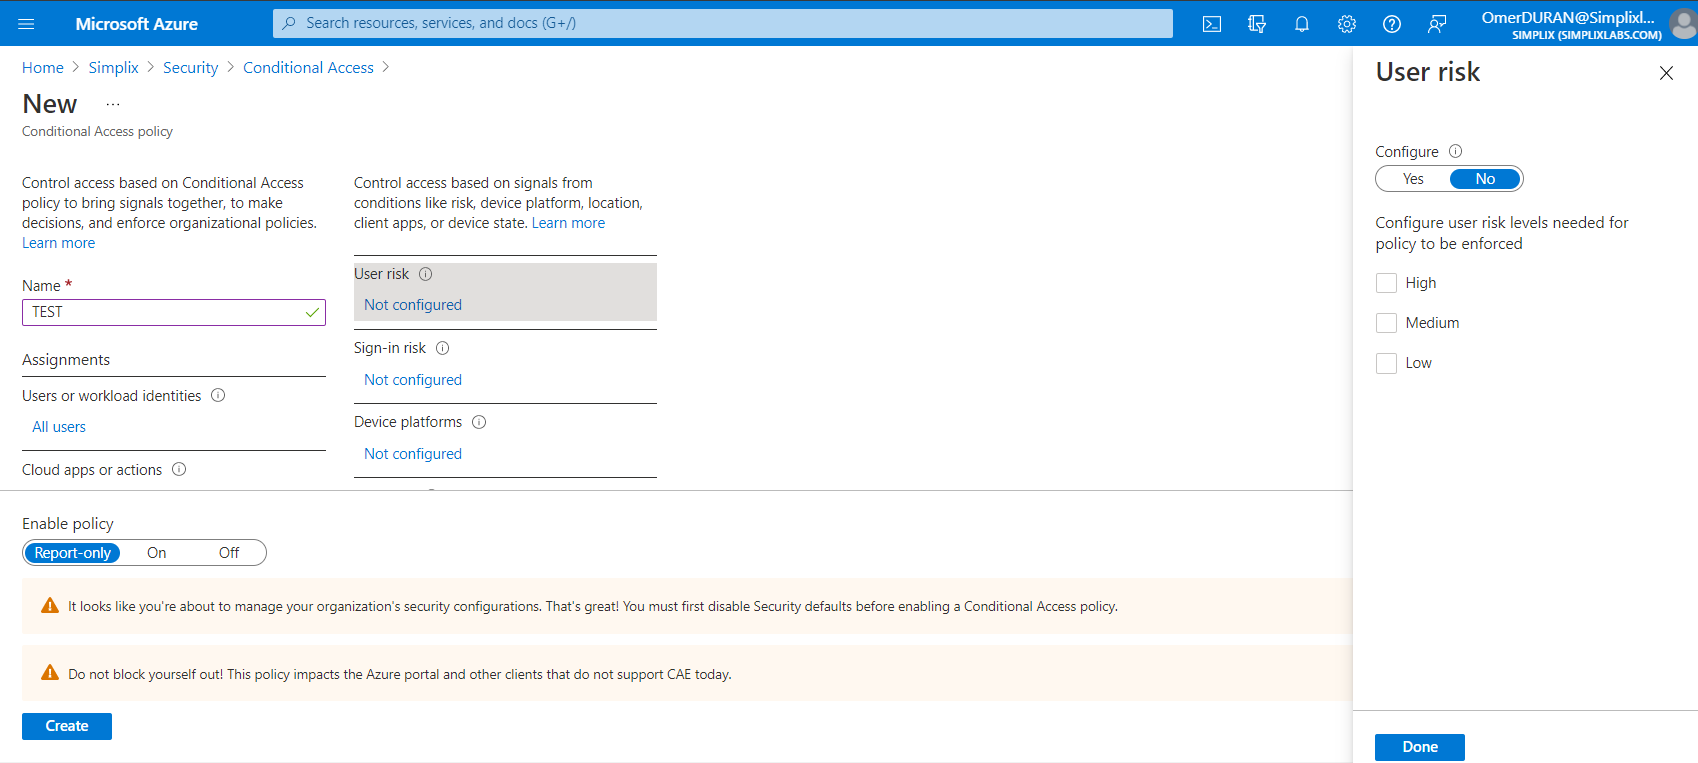Image resolution: width=1698 pixels, height=763 pixels.
Task: Open the Notifications bell
Action: pos(1302,24)
